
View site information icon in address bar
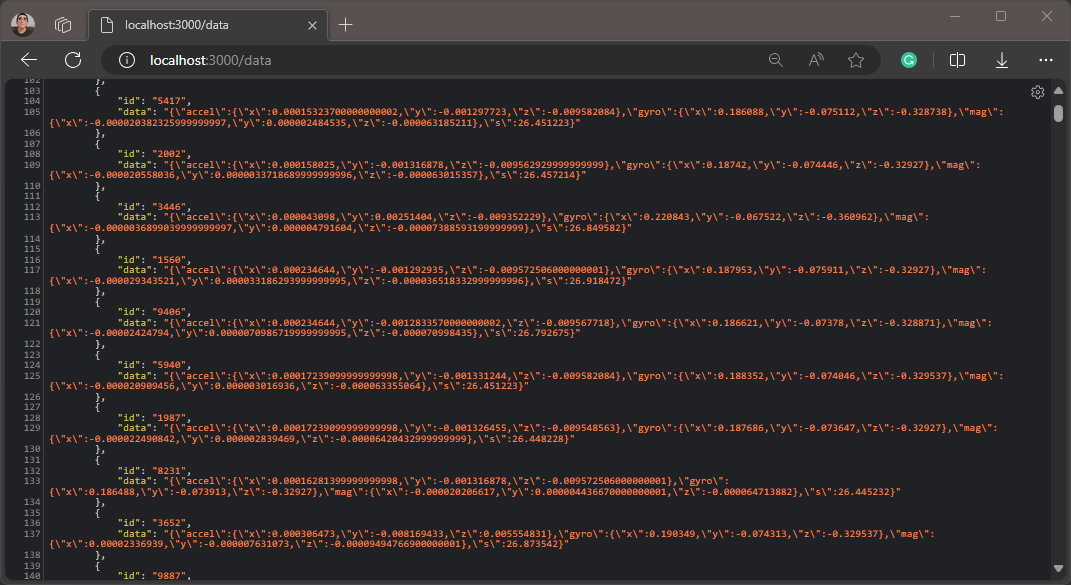(127, 60)
